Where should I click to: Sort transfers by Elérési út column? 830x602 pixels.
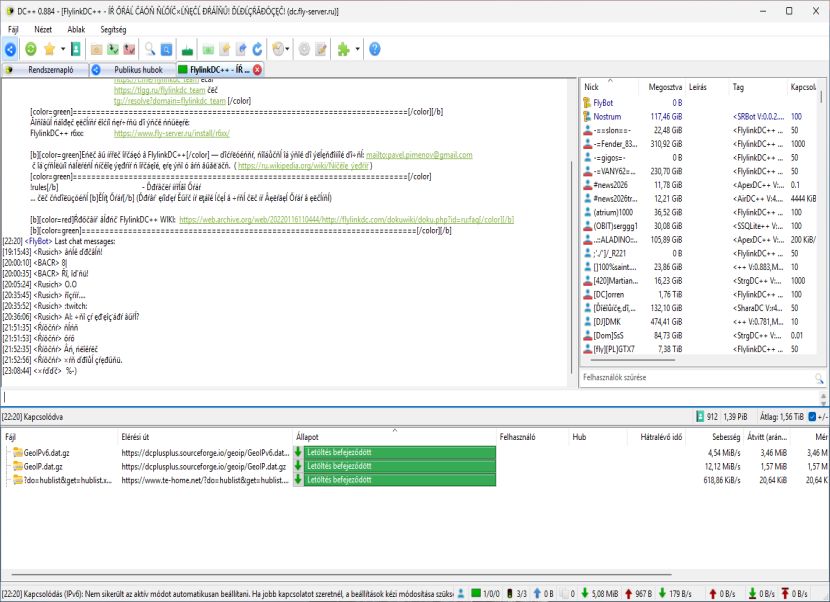[x=205, y=437]
